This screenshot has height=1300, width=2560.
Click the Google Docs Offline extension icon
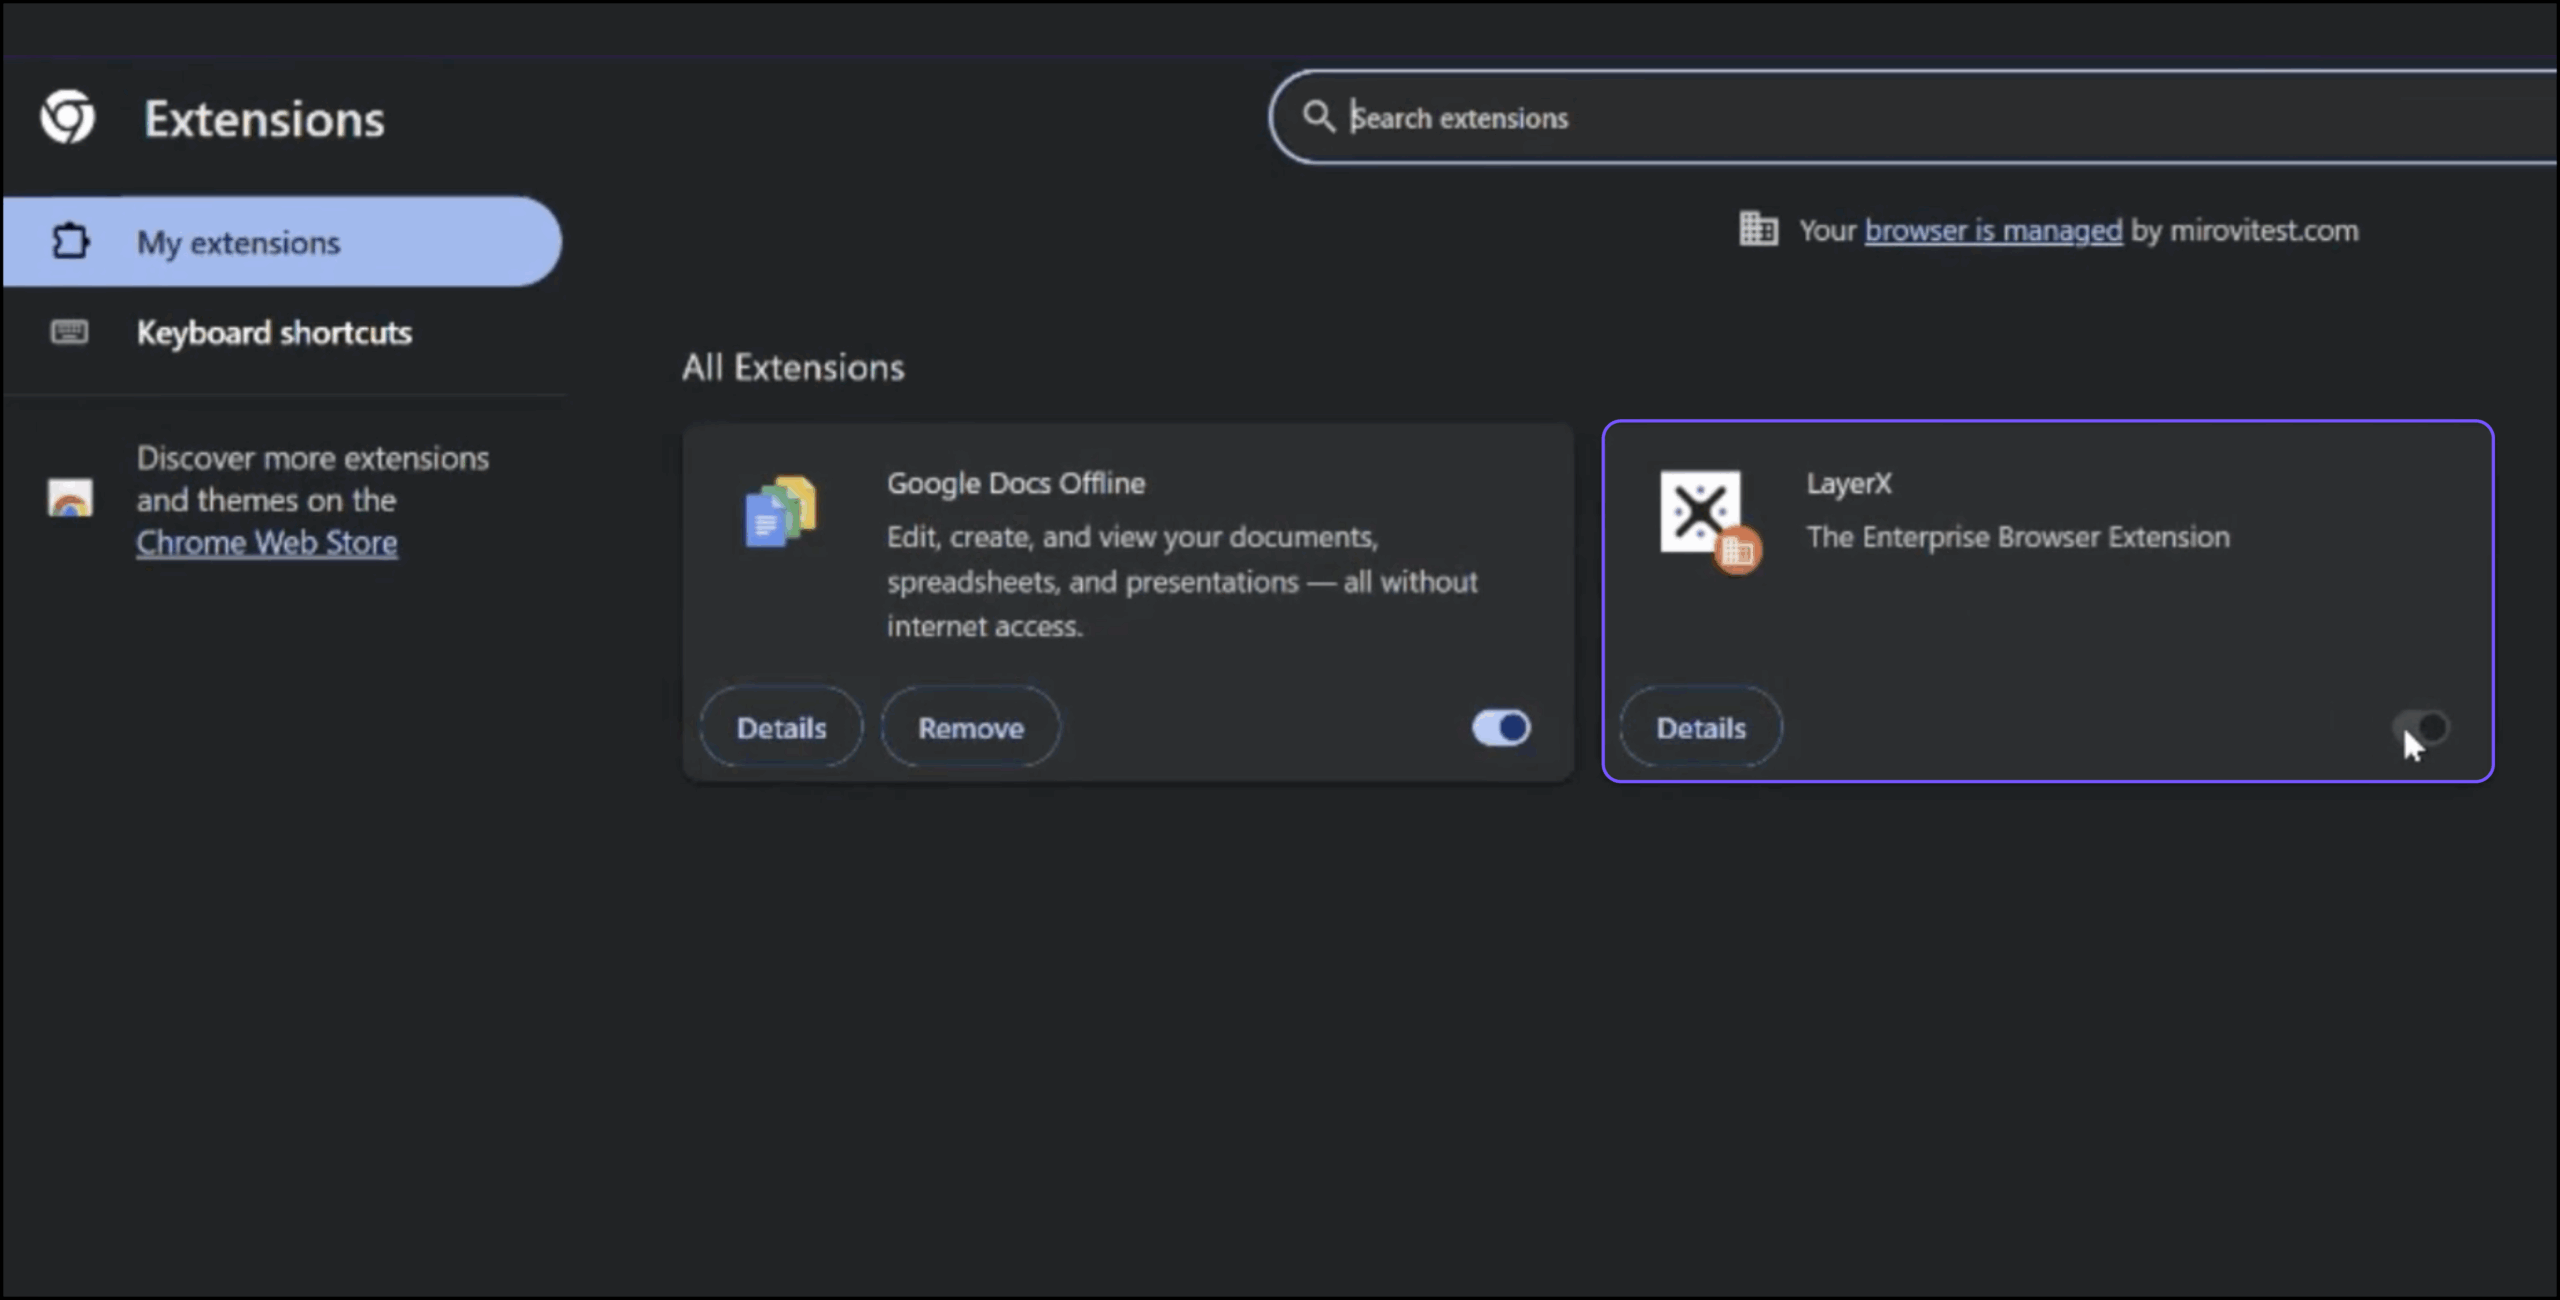[781, 511]
